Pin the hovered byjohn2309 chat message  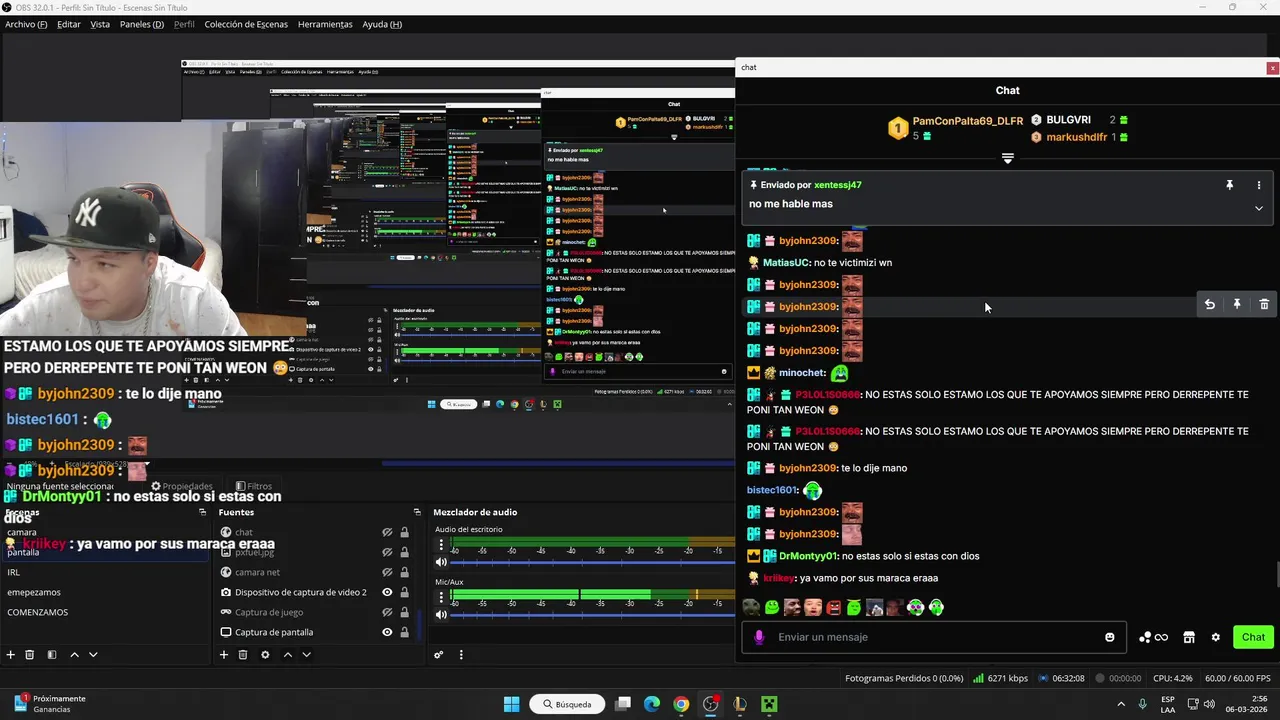tap(1237, 304)
